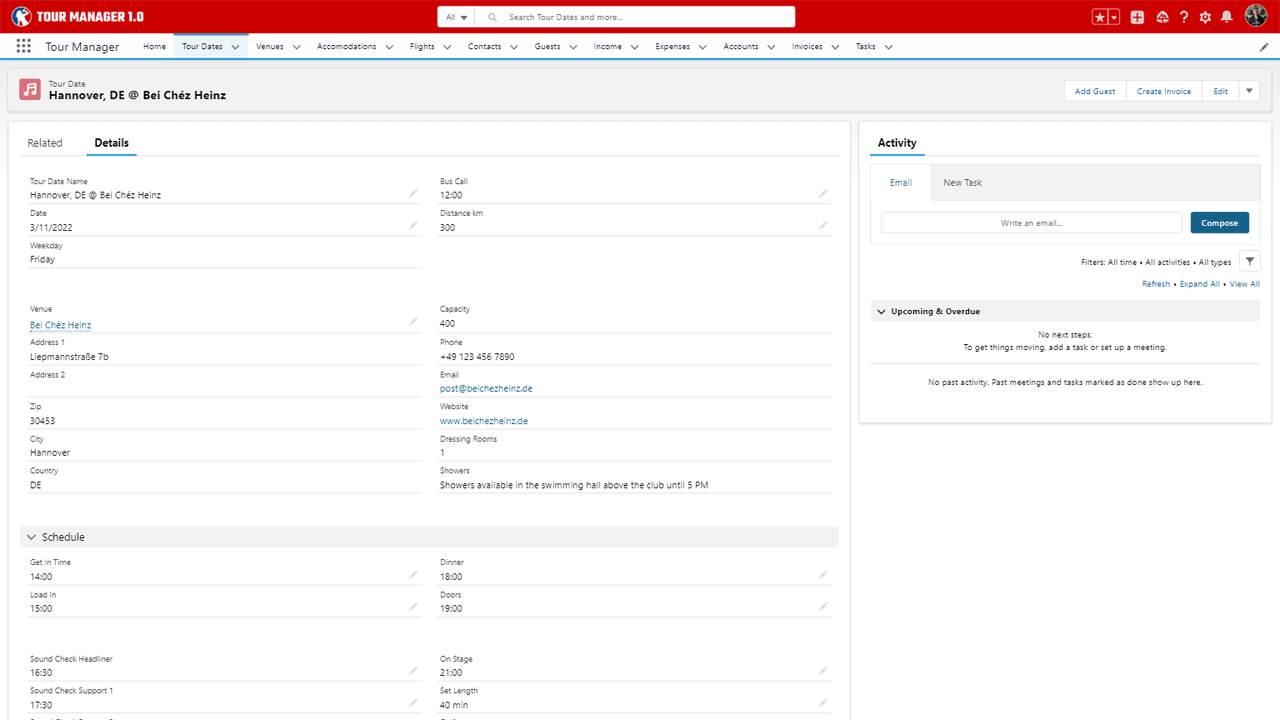Open the activity filter funnel icon
1280x720 pixels.
[x=1249, y=261]
